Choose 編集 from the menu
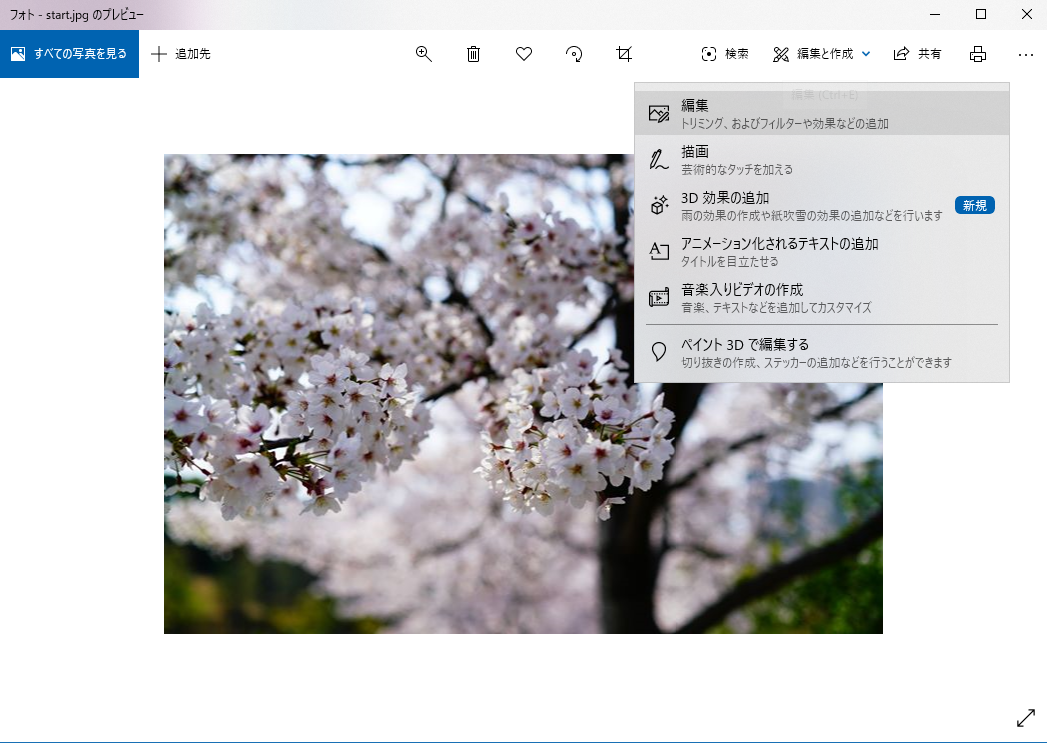The height and width of the screenshot is (743, 1047). tap(822, 113)
